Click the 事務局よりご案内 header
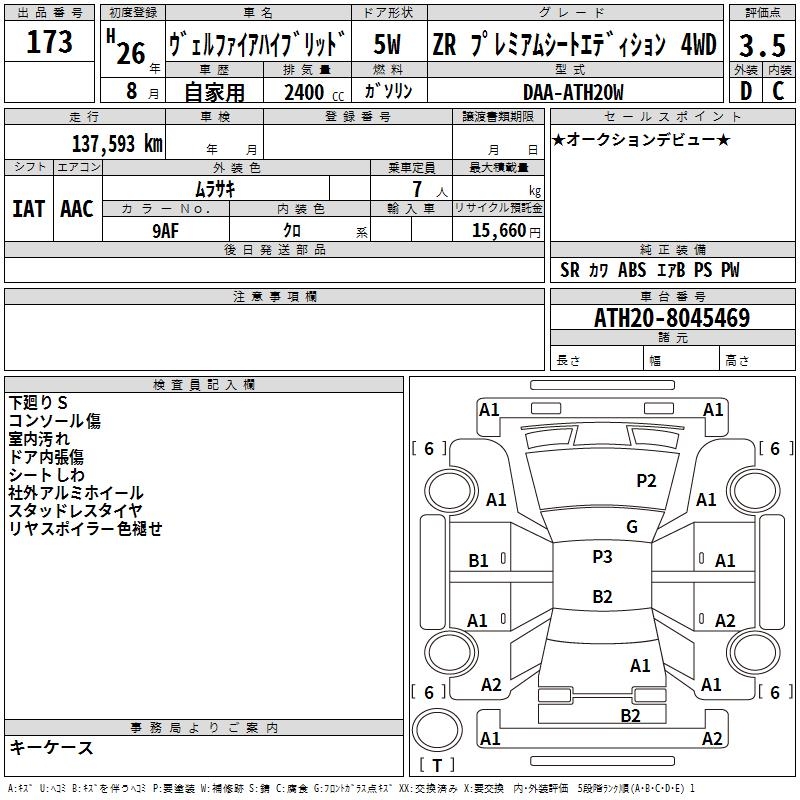The height and width of the screenshot is (800, 800). (204, 728)
